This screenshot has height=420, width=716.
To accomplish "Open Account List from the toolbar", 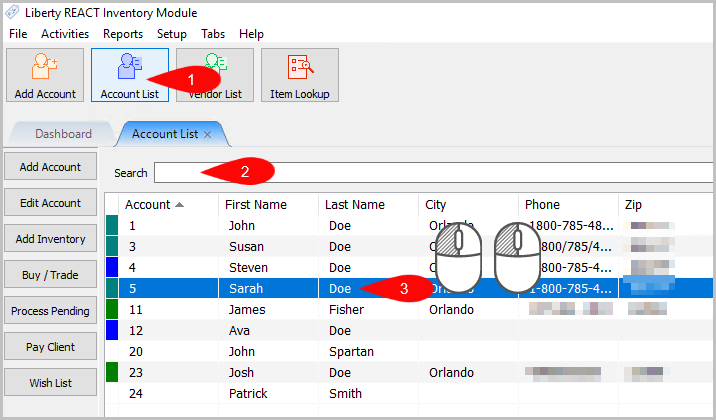I will tap(130, 75).
